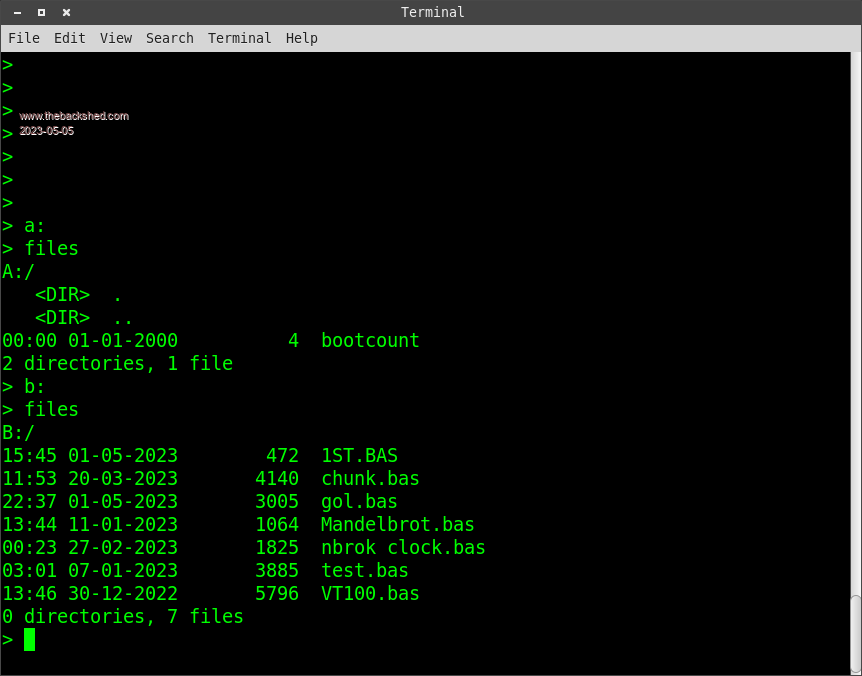
Task: Click the chunk.bas file entry
Action: tap(370, 478)
